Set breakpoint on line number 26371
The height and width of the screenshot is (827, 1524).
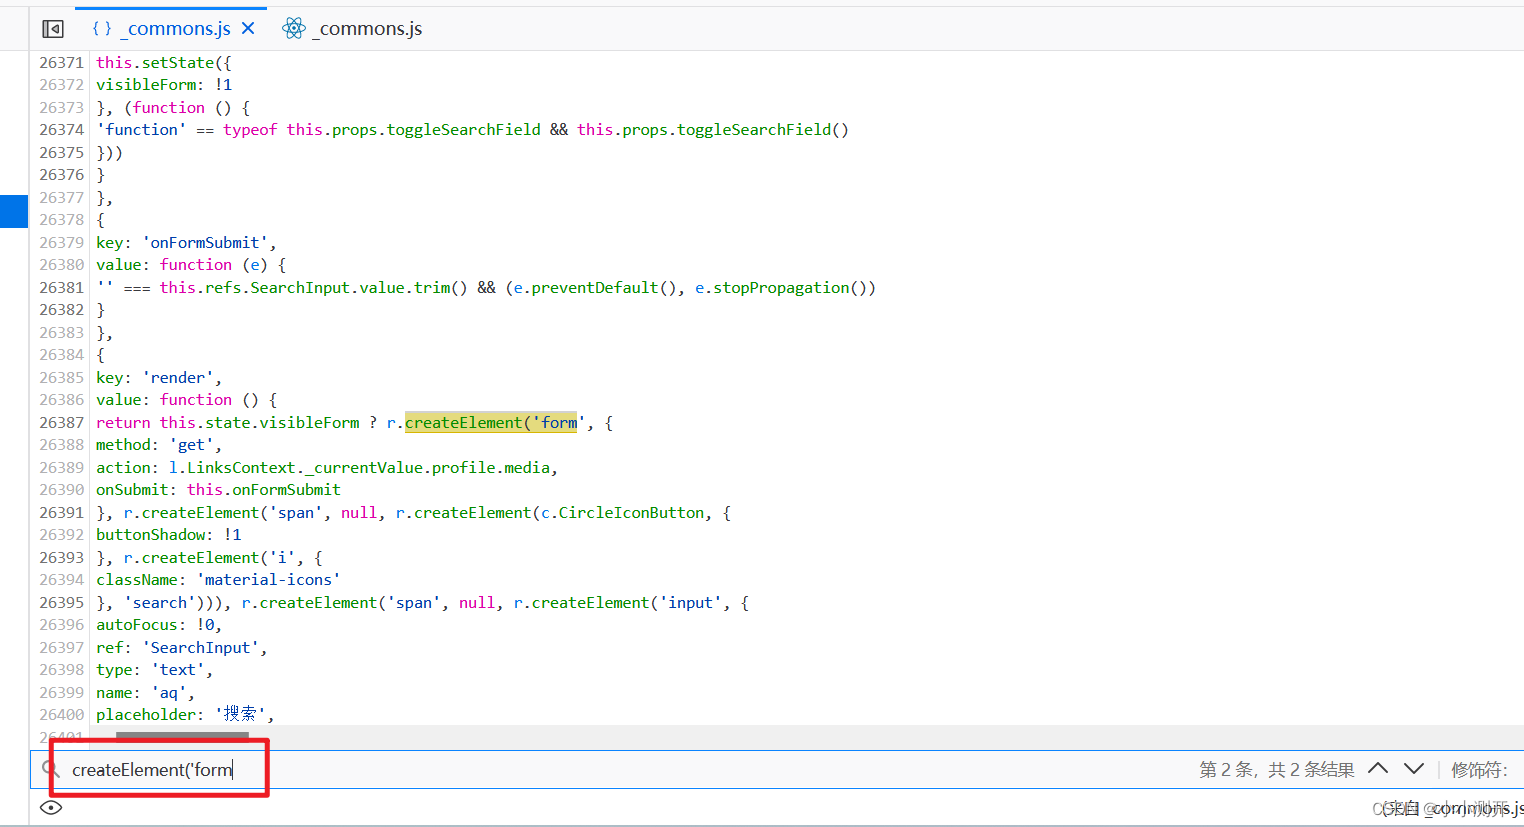pos(62,62)
